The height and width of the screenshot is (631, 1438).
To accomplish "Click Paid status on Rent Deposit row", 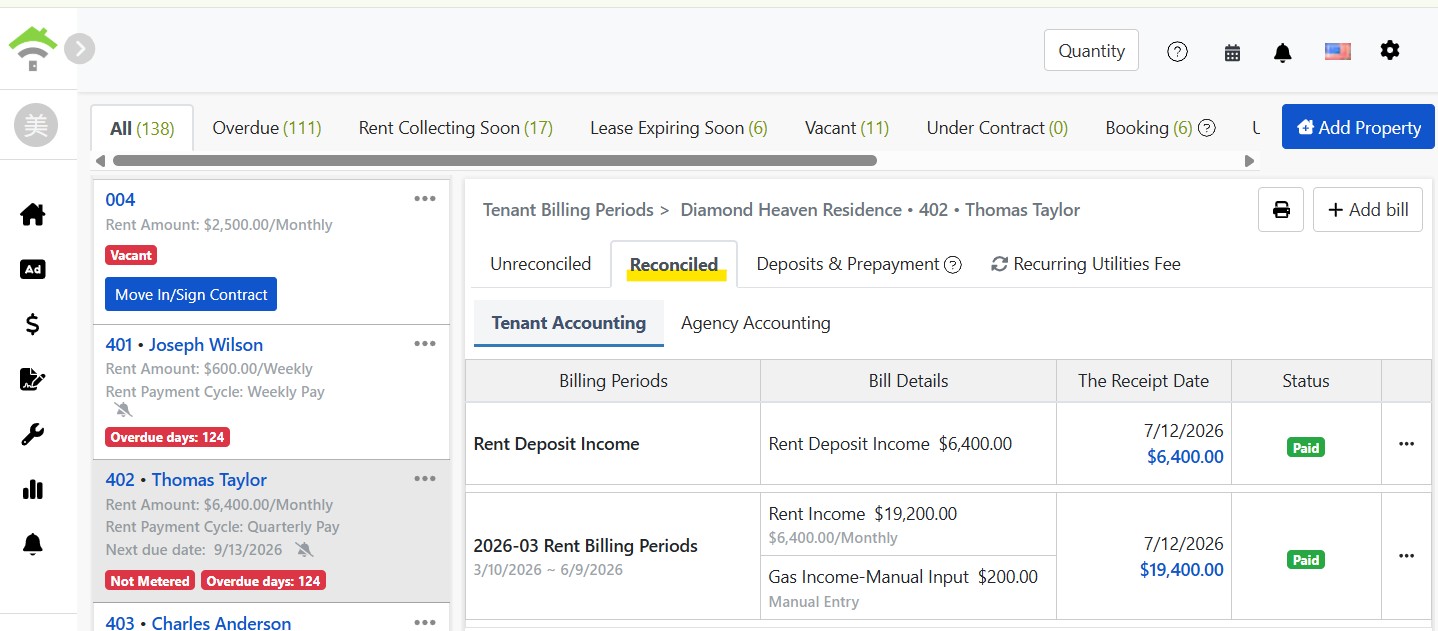I will 1306,448.
